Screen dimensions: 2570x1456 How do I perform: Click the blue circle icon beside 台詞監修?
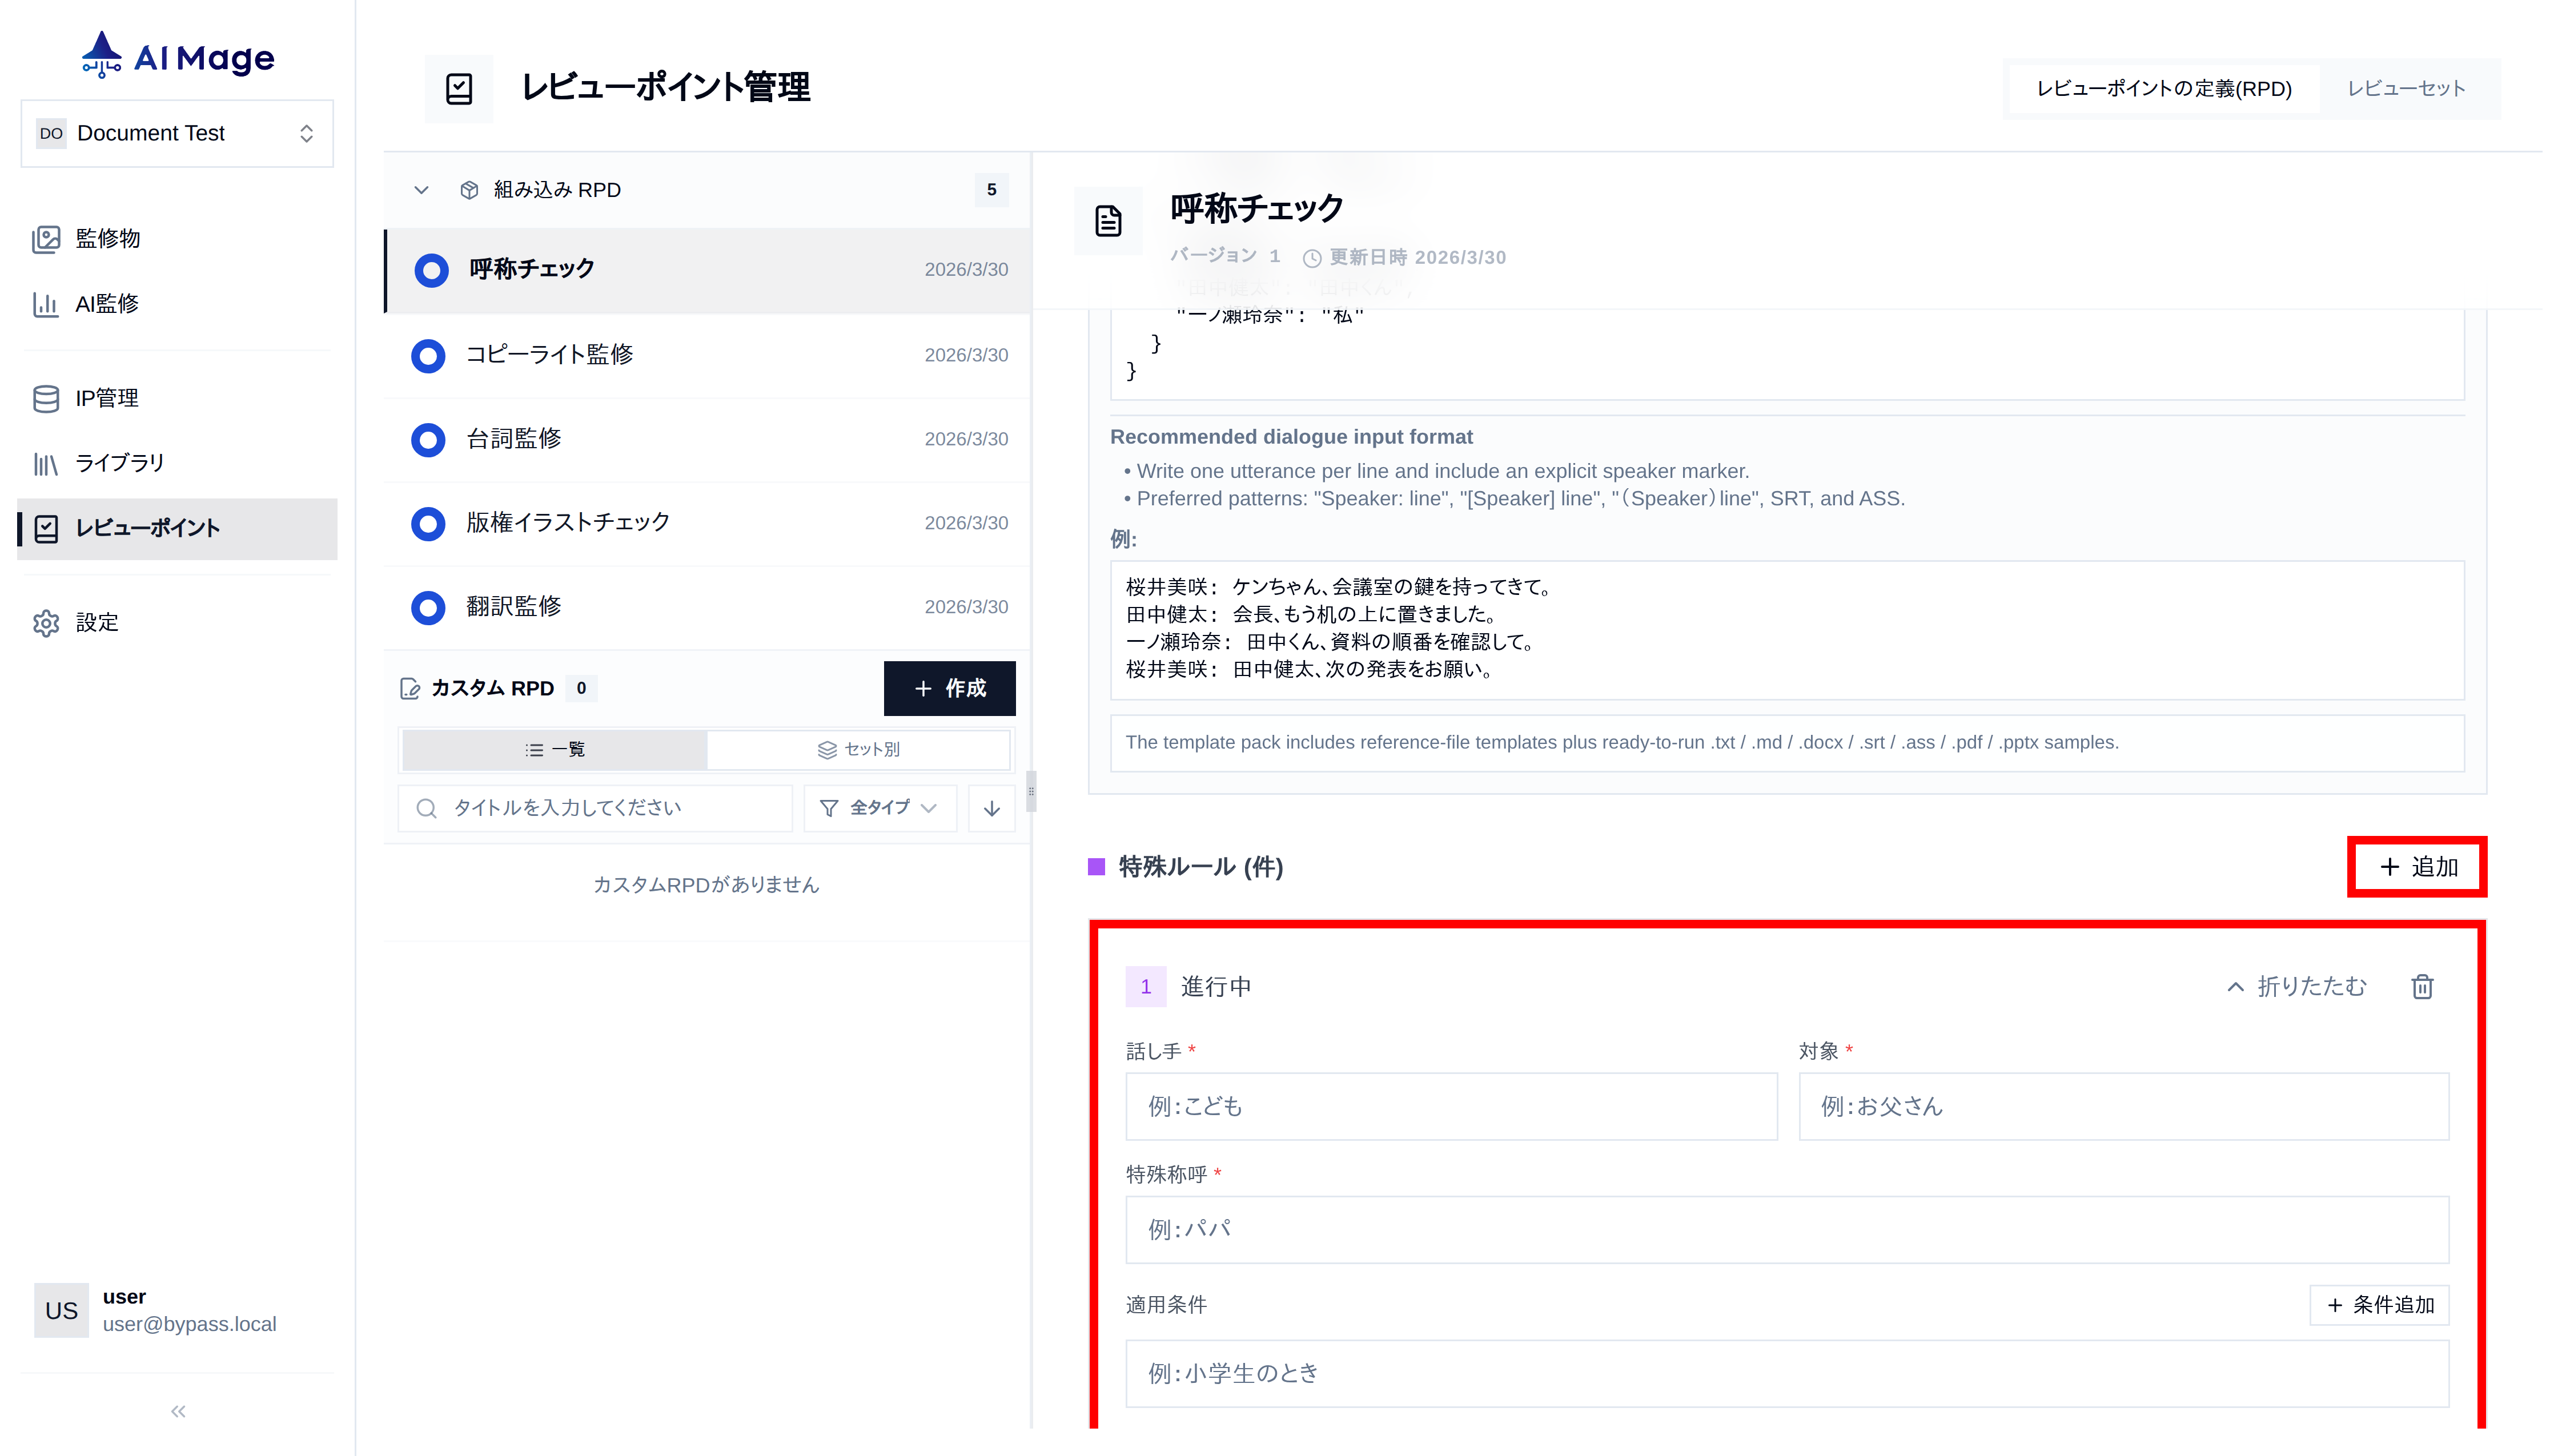[428, 439]
